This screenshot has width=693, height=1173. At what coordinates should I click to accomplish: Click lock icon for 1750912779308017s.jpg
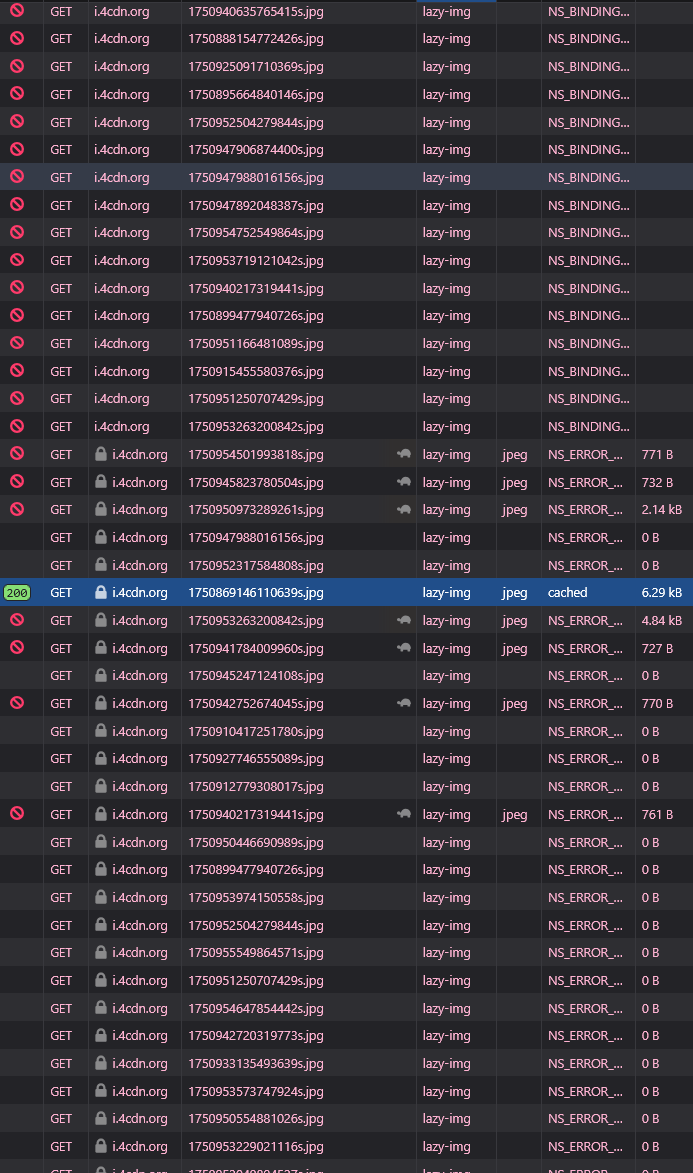101,785
